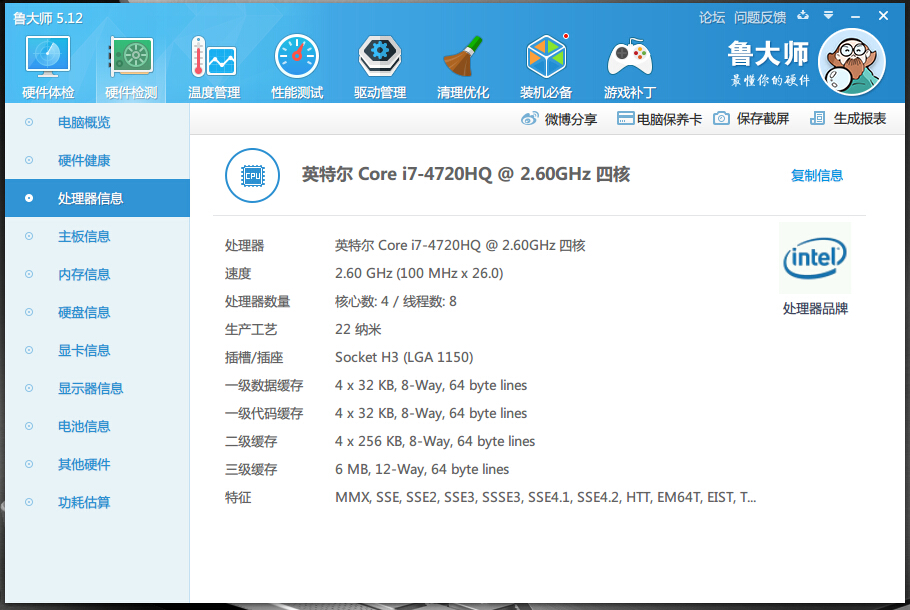Click the bullet icon beside 电脑概览
The image size is (910, 610).
coord(29,122)
